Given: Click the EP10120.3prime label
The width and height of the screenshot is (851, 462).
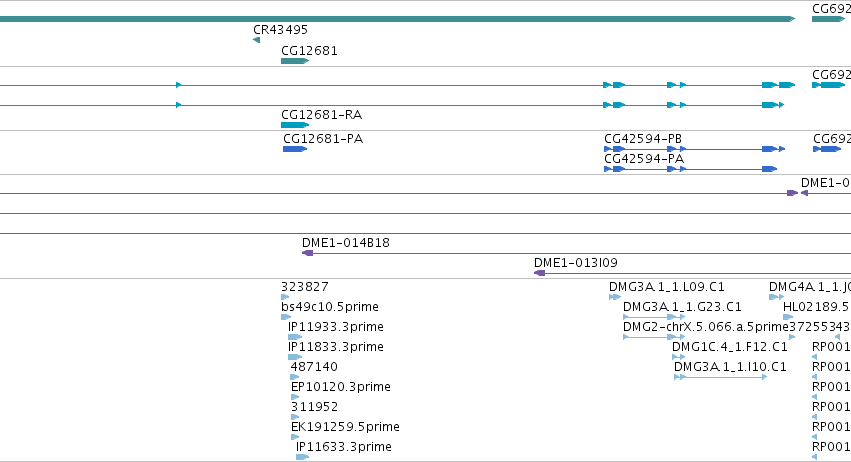Looking at the screenshot, I should point(341,387).
